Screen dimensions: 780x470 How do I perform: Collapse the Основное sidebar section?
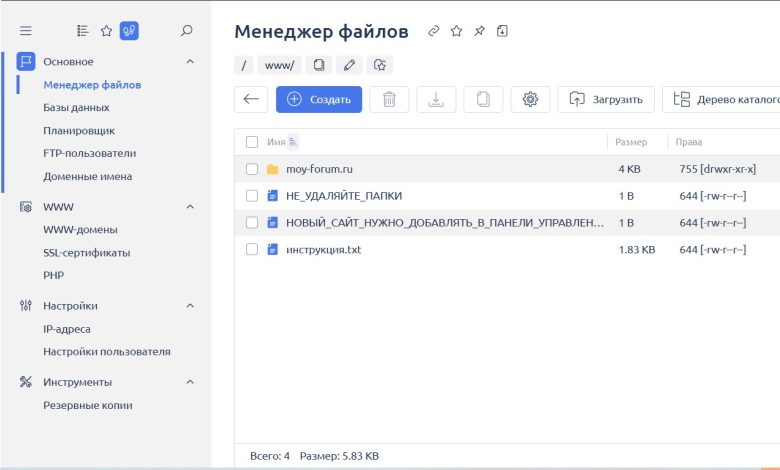(190, 62)
